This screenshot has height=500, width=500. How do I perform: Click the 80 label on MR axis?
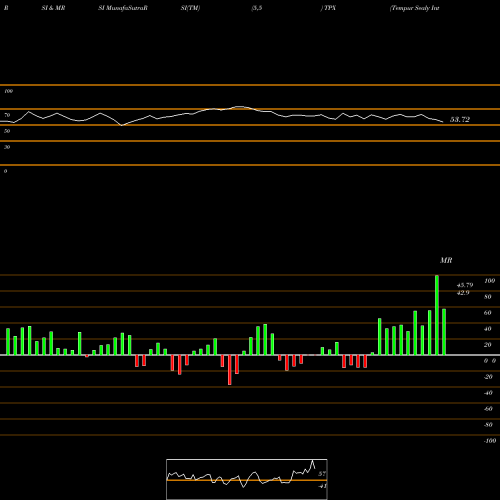pyautogui.click(x=488, y=297)
